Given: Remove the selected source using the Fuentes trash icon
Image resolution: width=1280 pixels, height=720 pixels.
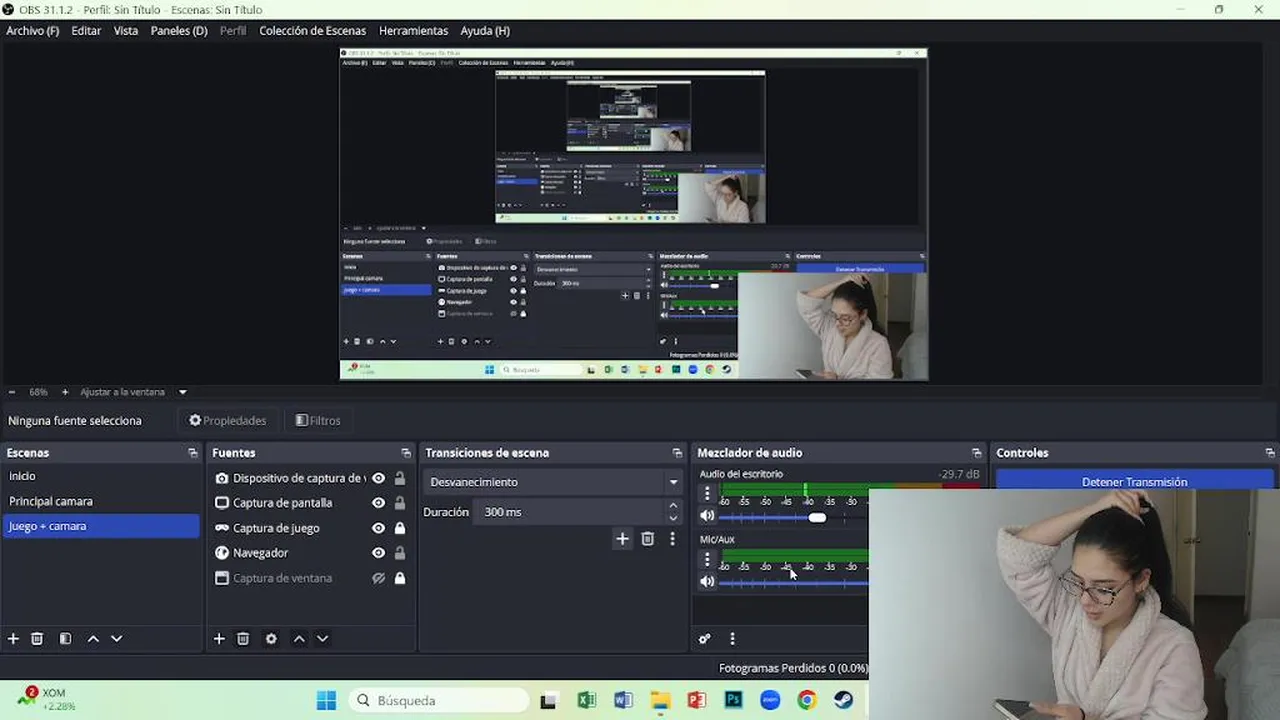Looking at the screenshot, I should (x=243, y=639).
